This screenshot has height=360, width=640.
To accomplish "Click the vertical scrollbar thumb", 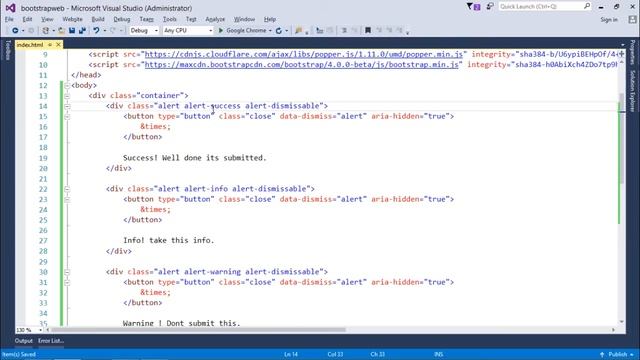I will (x=622, y=138).
